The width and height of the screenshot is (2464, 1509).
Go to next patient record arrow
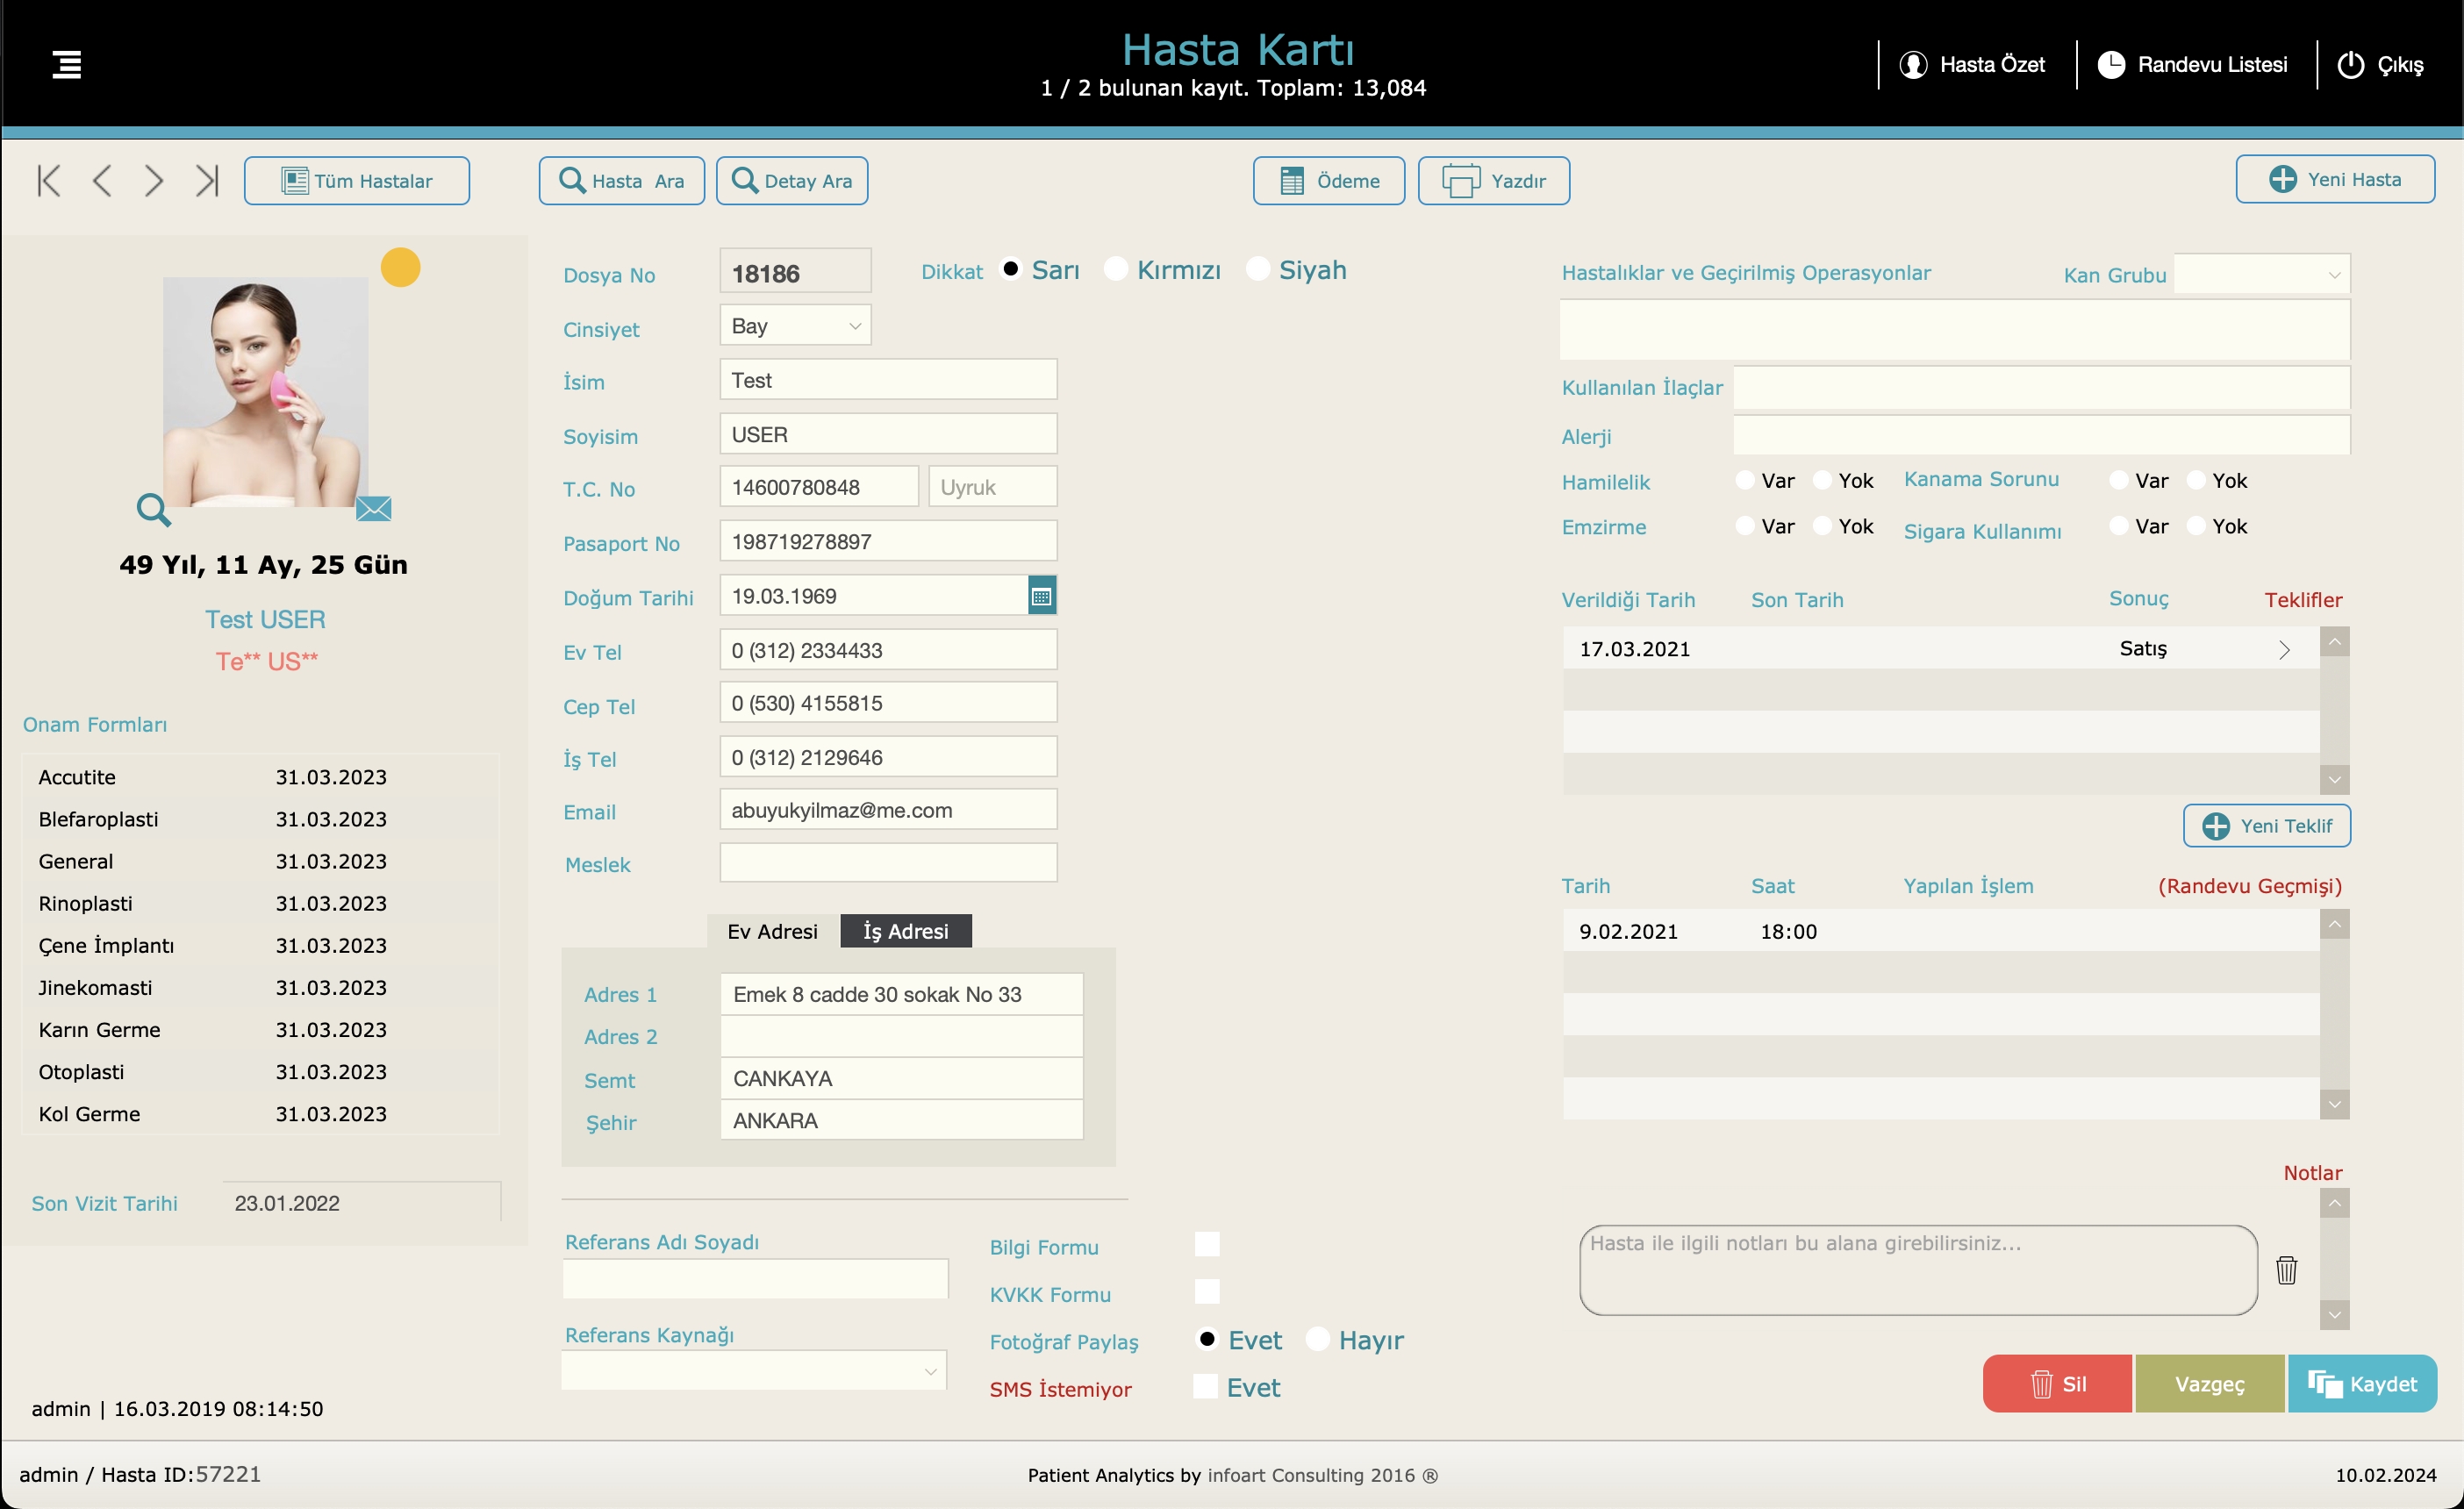point(153,180)
